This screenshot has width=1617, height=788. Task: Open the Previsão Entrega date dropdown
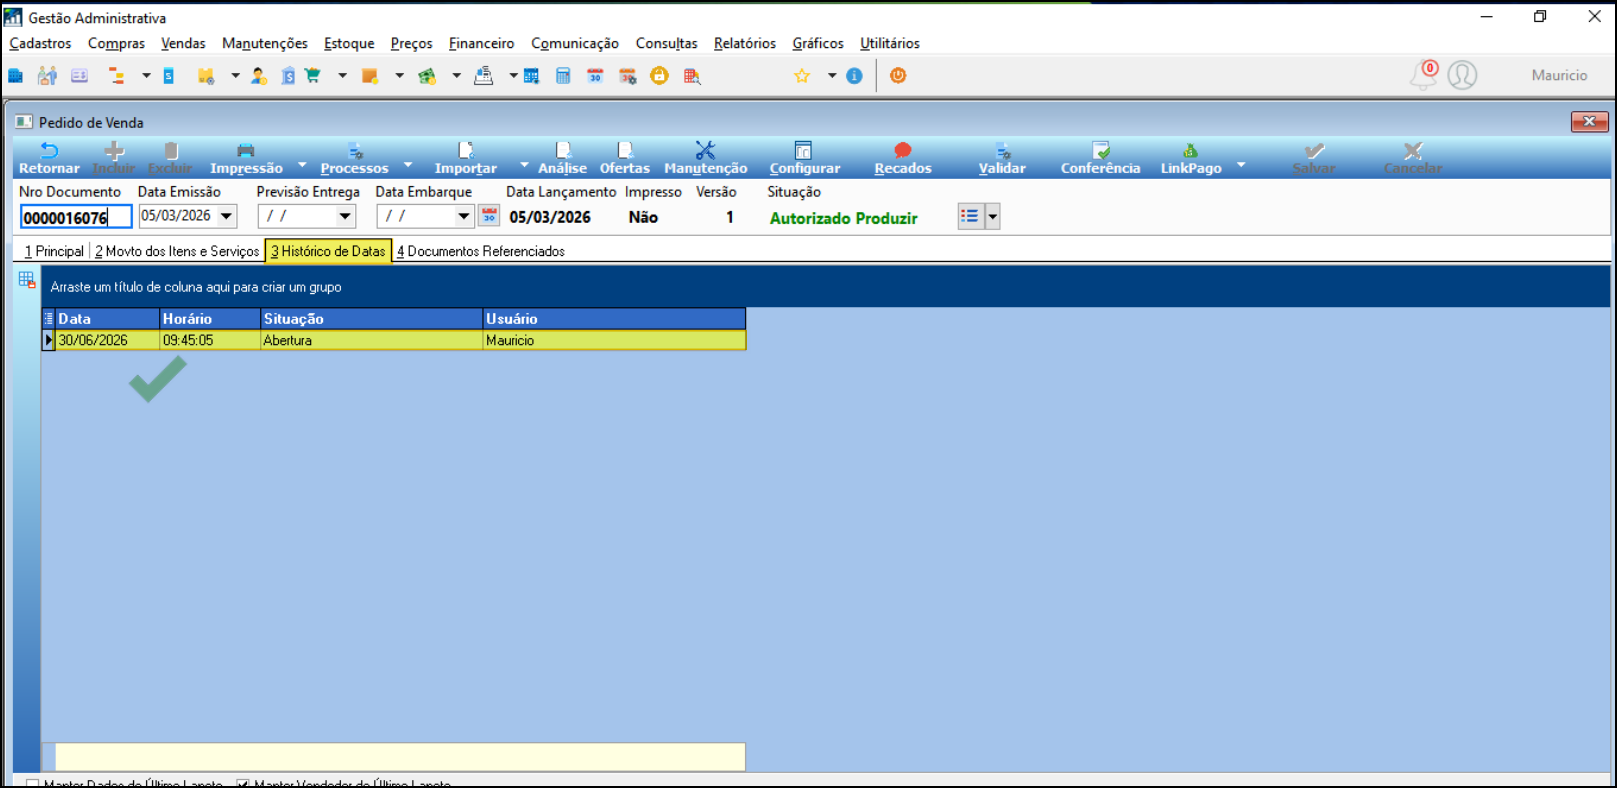tap(345, 216)
